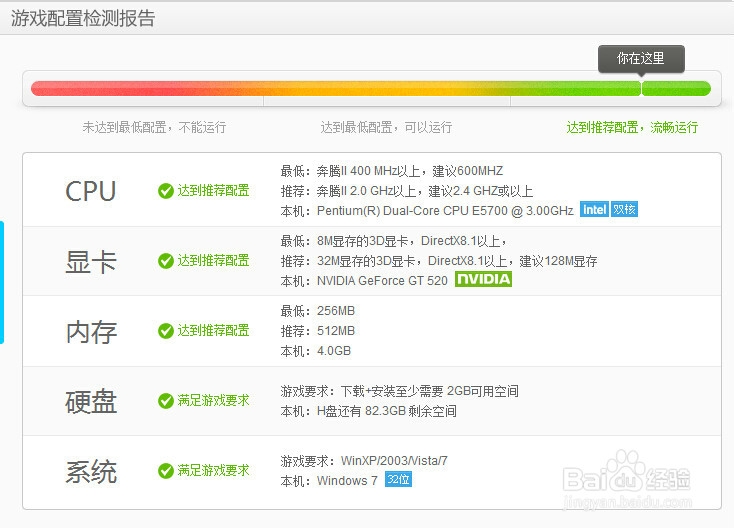The width and height of the screenshot is (734, 528).
Task: Select the 达到最低配置，可以运行 label
Action: pyautogui.click(x=386, y=127)
